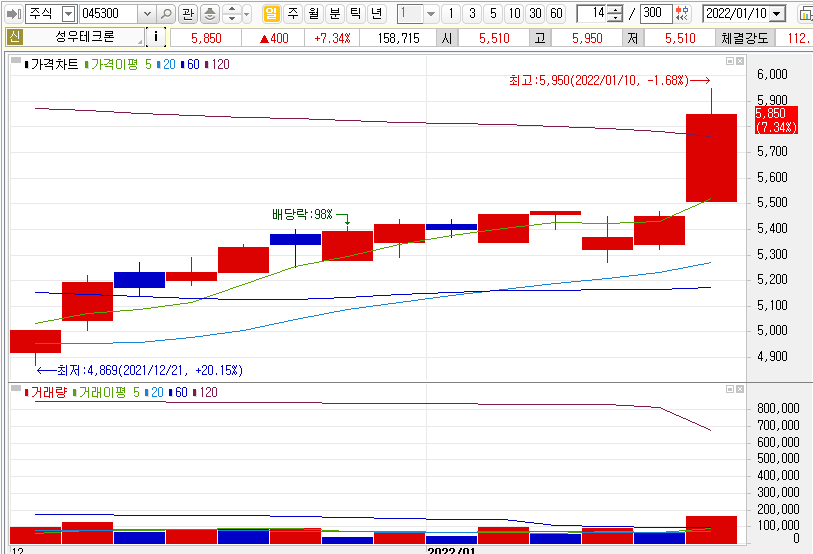813x554 pixels.
Task: Click the high price value 5,950
Action: (587, 38)
